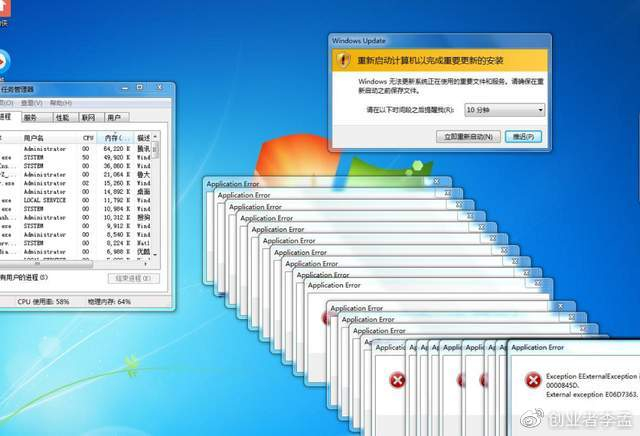This screenshot has width=640, height=436.
Task: Click title bar of front-most Application Error dialog
Action: pyautogui.click(x=573, y=347)
